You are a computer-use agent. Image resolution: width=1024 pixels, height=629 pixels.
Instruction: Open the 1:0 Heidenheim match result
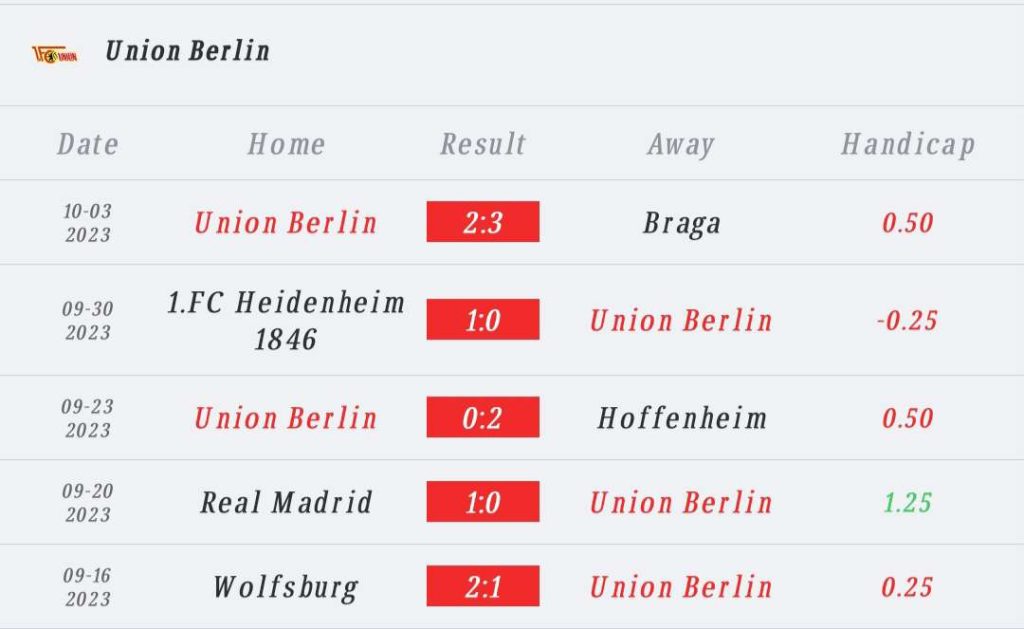tap(483, 319)
